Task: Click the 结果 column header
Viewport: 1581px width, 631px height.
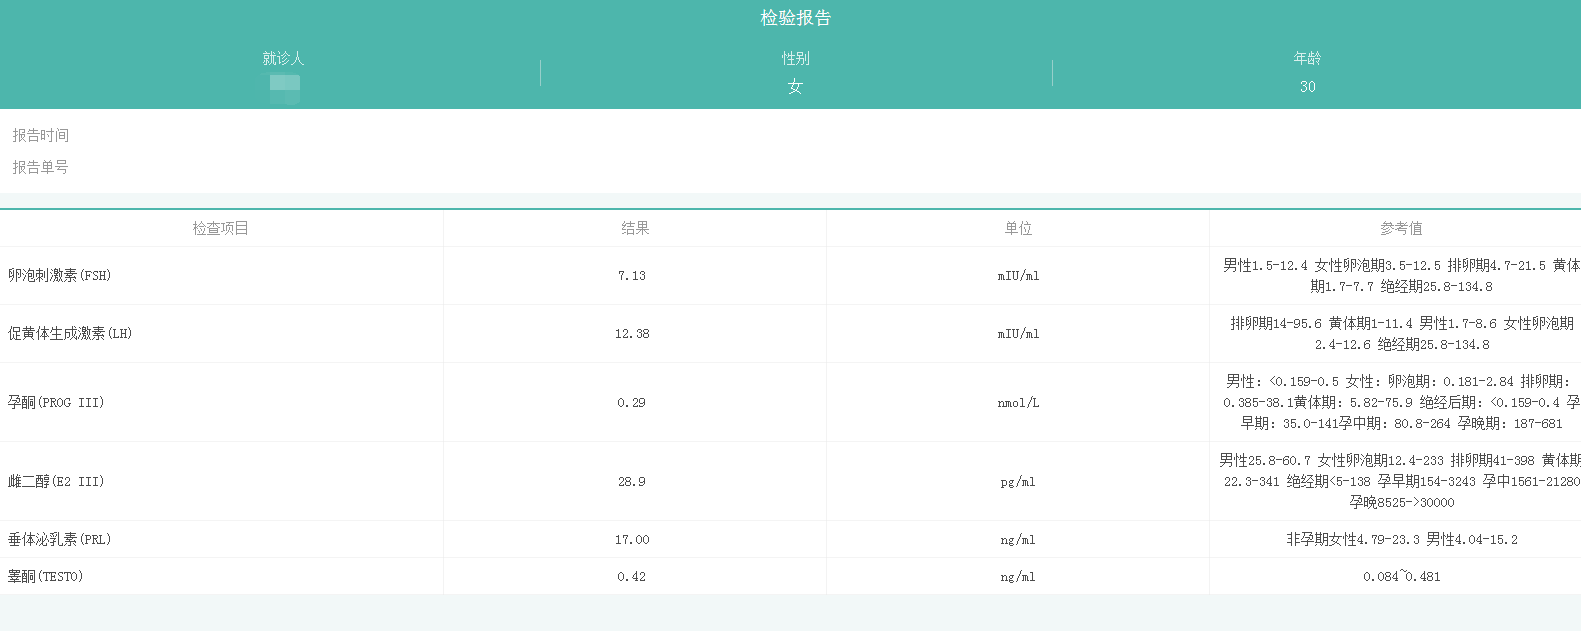Action: coord(635,228)
